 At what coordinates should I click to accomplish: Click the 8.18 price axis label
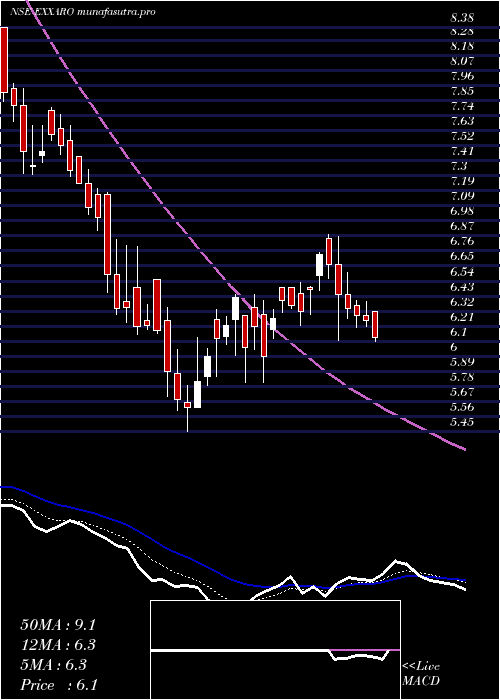pyautogui.click(x=462, y=46)
